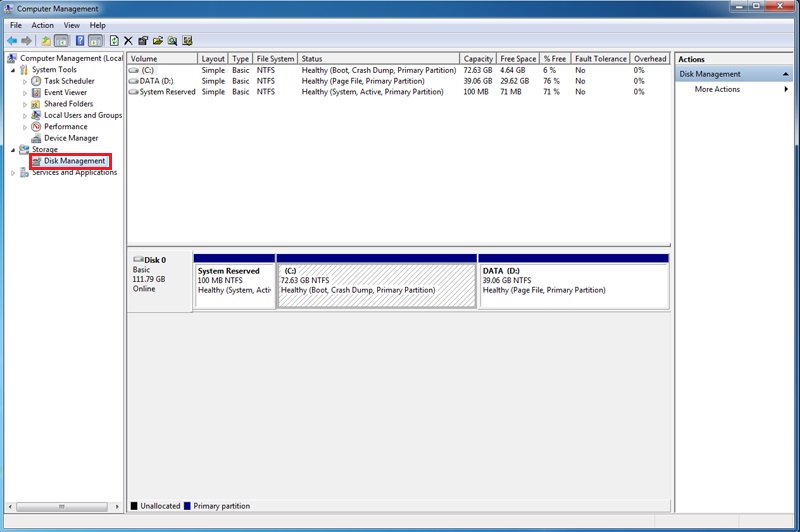Viewport: 800px width, 532px height.
Task: Click the blue Help question mark icon
Action: coord(80,41)
